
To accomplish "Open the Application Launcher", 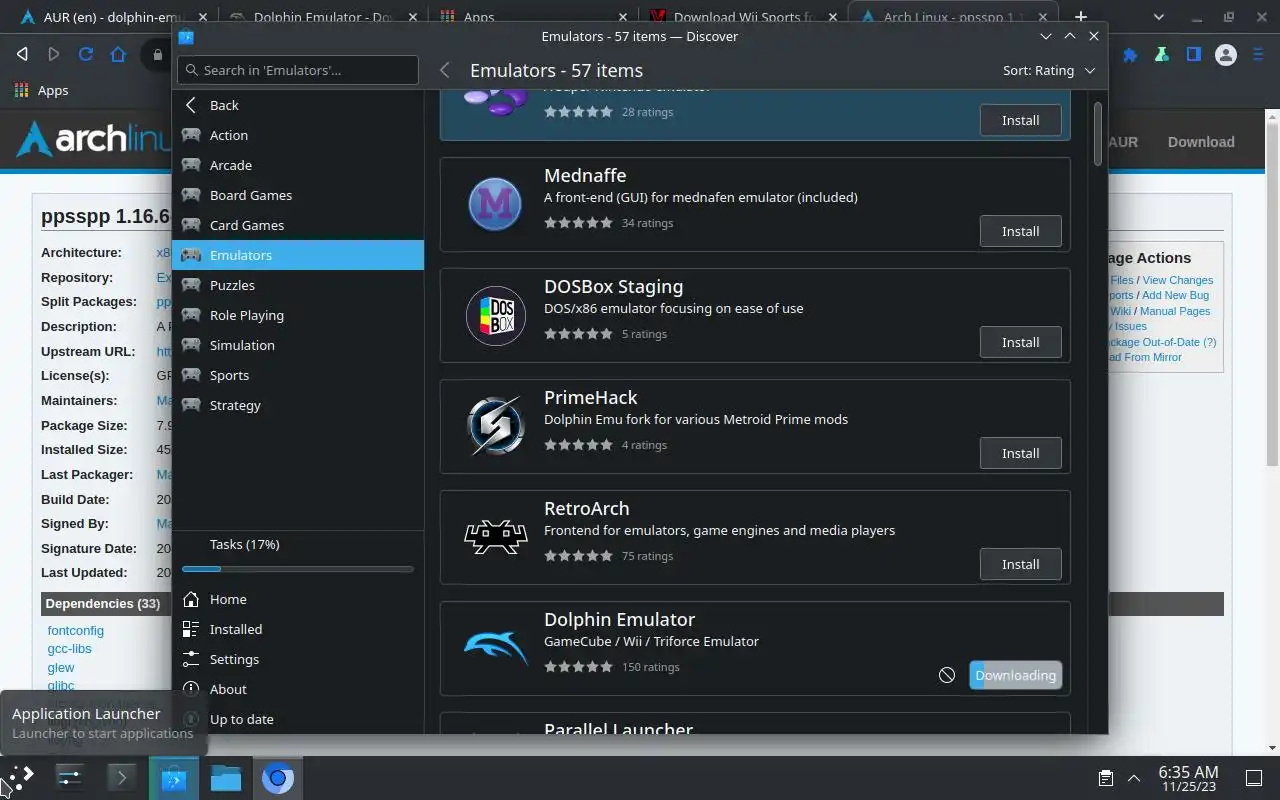I will (x=18, y=777).
